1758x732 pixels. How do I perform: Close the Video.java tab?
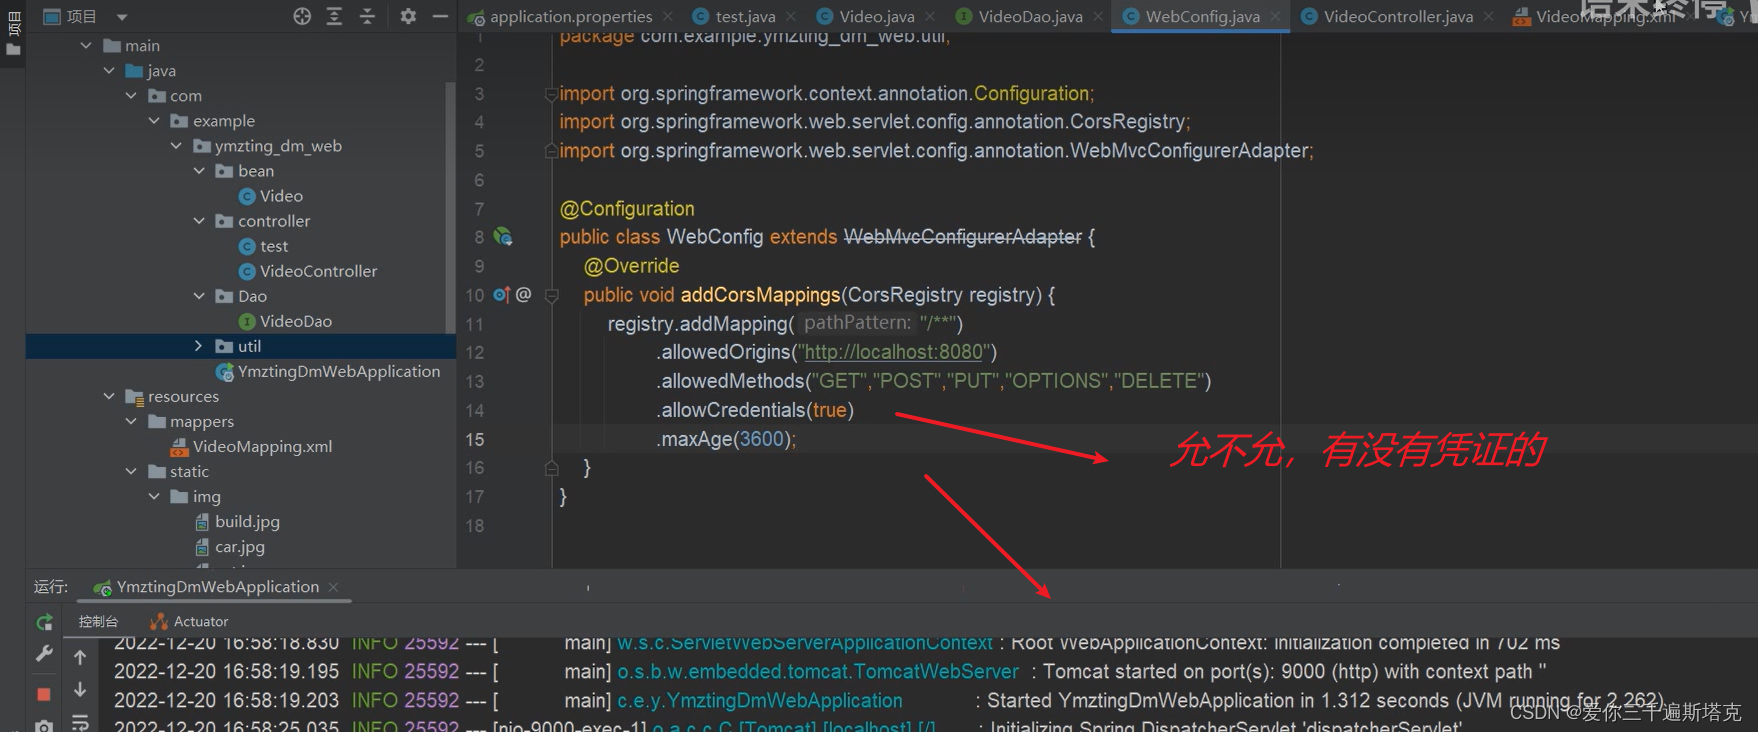pyautogui.click(x=930, y=16)
